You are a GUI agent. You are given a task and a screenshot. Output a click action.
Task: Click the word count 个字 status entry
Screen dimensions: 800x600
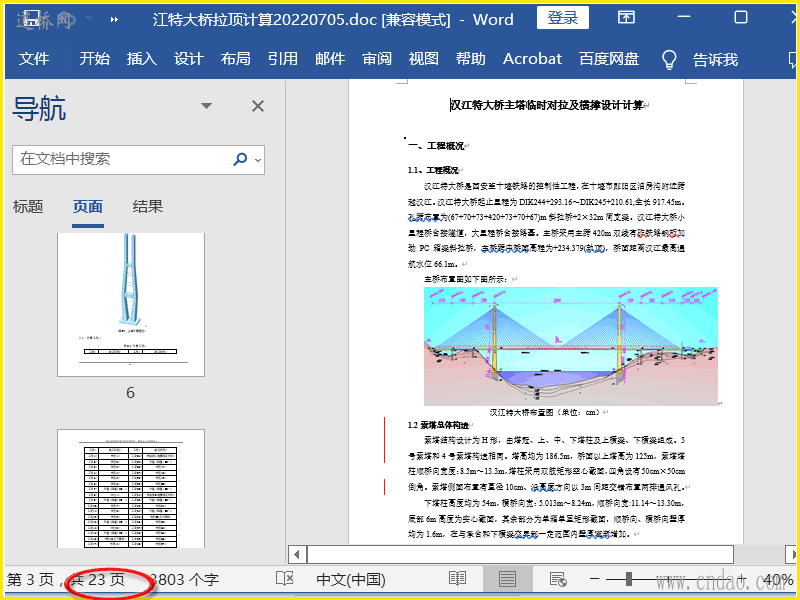tap(185, 580)
